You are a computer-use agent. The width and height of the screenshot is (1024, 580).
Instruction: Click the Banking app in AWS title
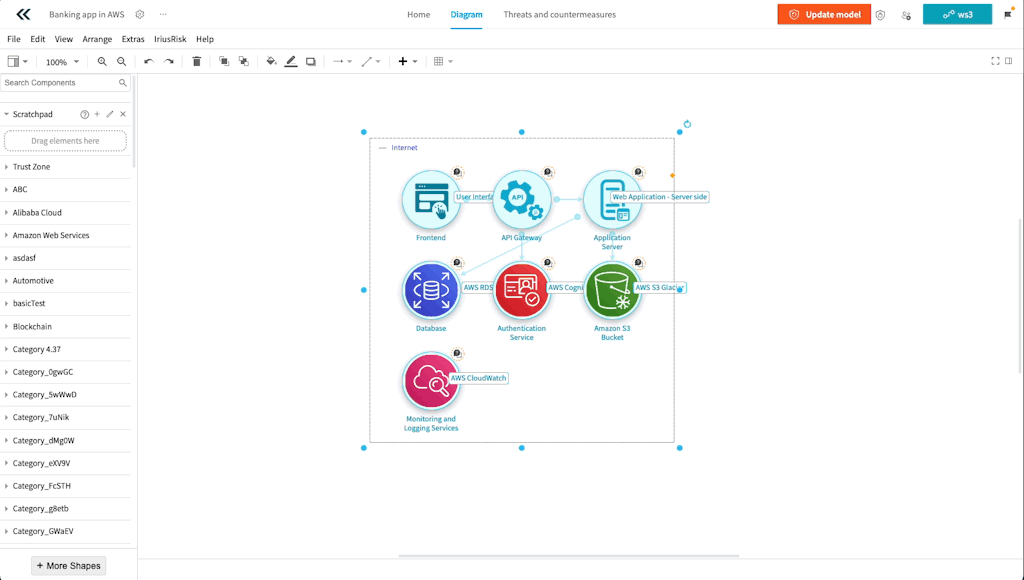[87, 14]
